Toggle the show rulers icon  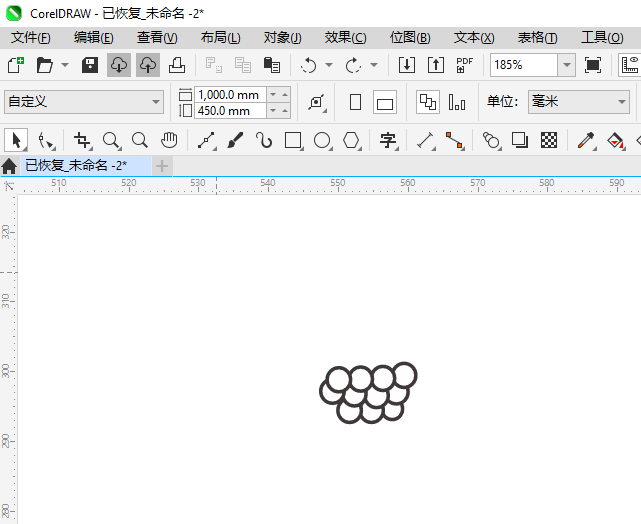coord(630,65)
